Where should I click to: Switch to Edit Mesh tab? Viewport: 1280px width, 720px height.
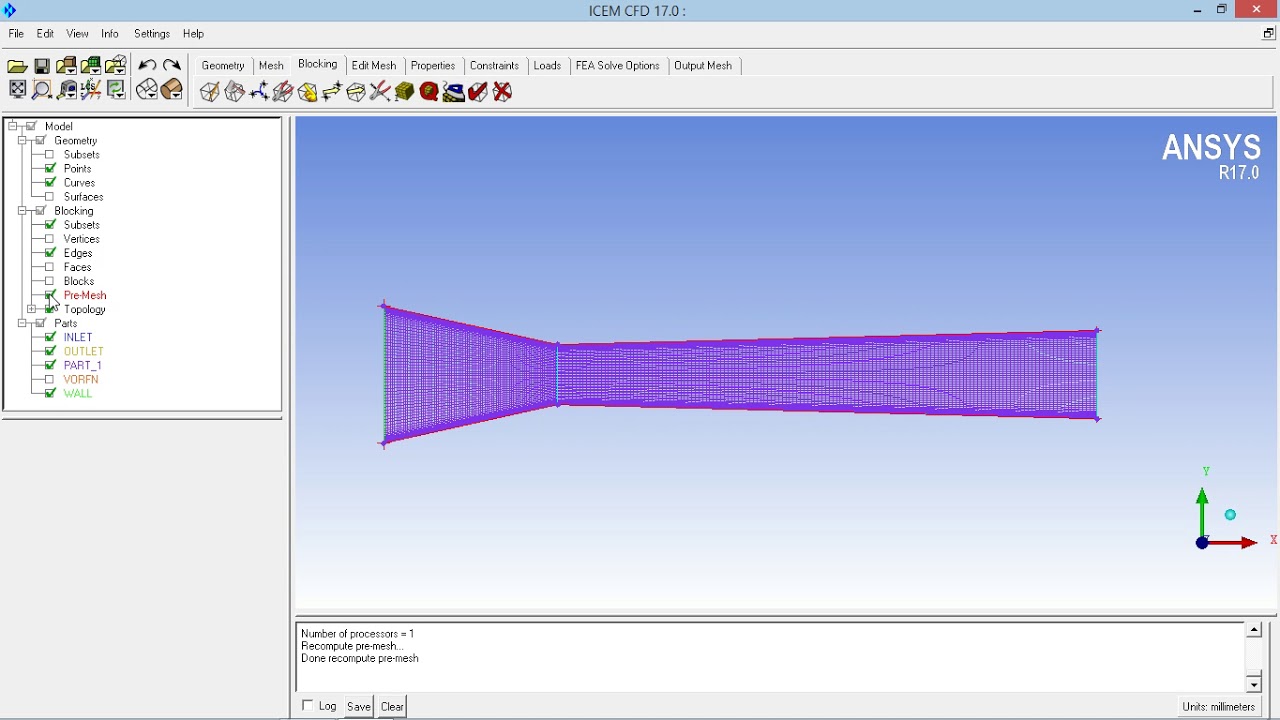(x=374, y=66)
